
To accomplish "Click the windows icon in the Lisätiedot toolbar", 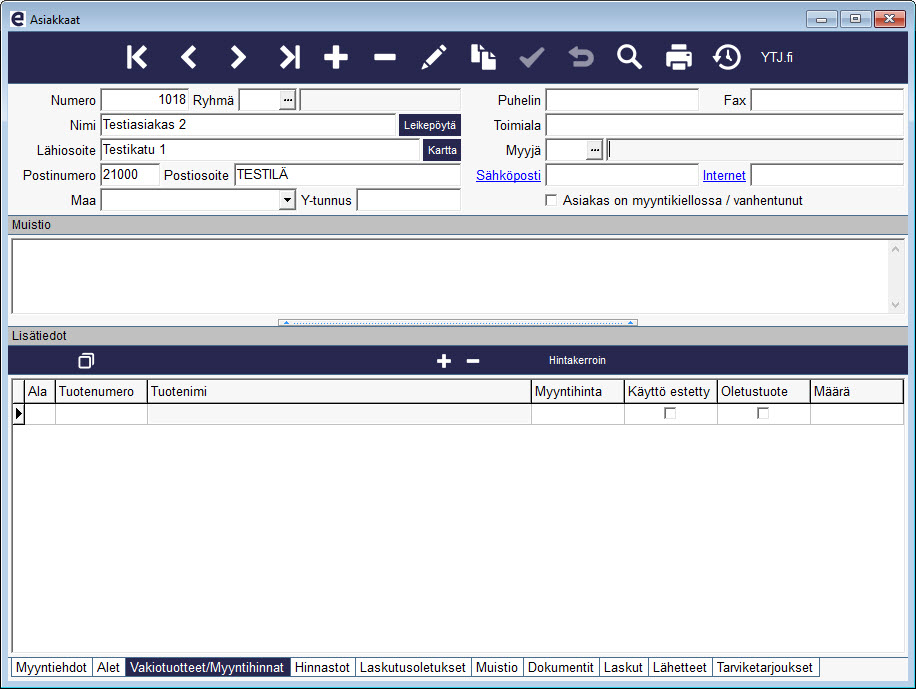I will [86, 361].
